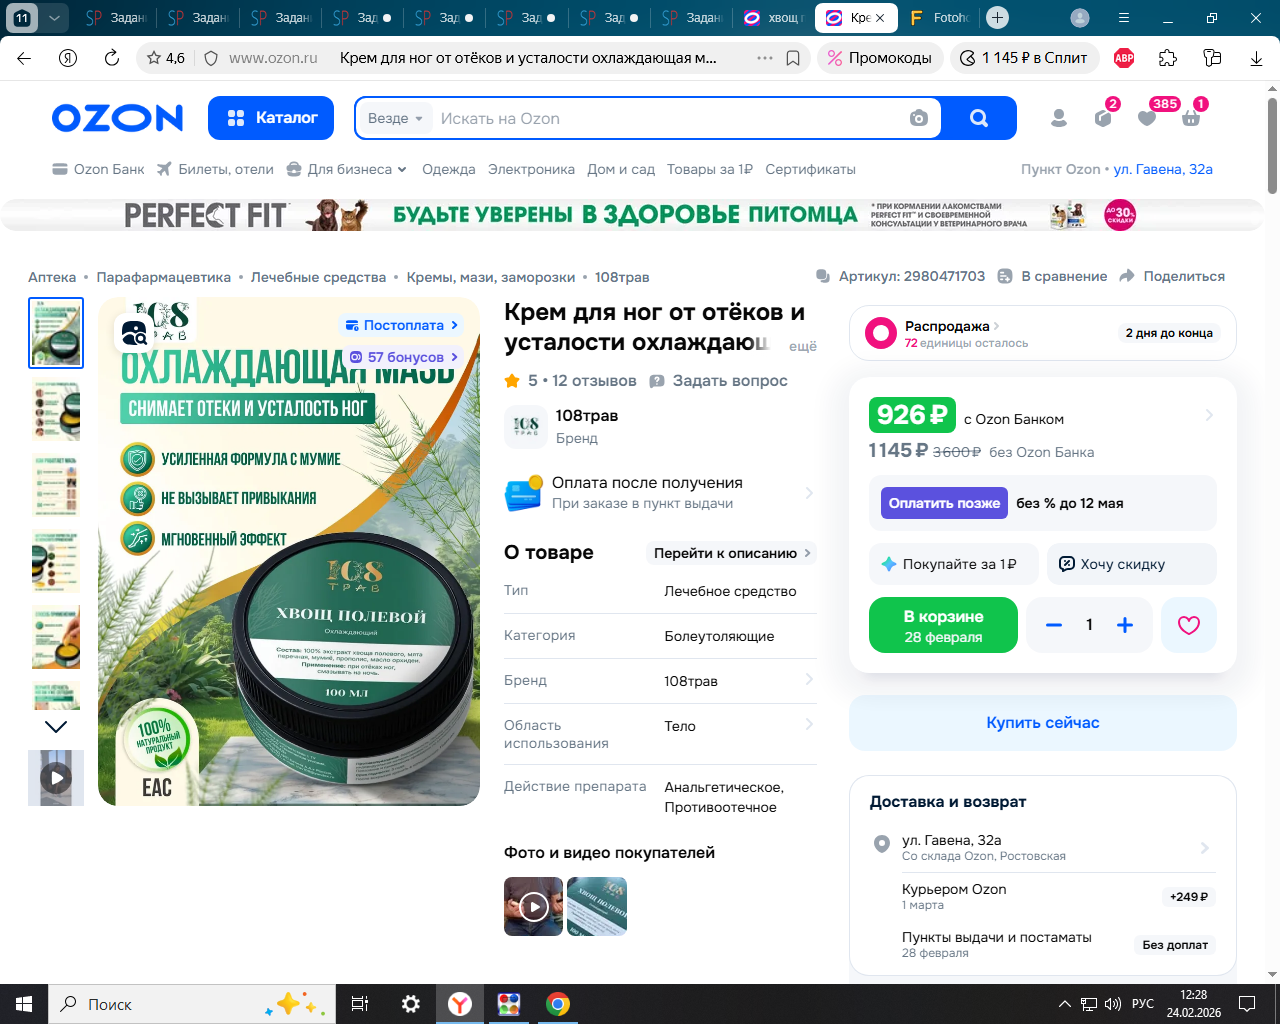Open the shopping cart icon
The image size is (1280, 1024).
pyautogui.click(x=1191, y=118)
